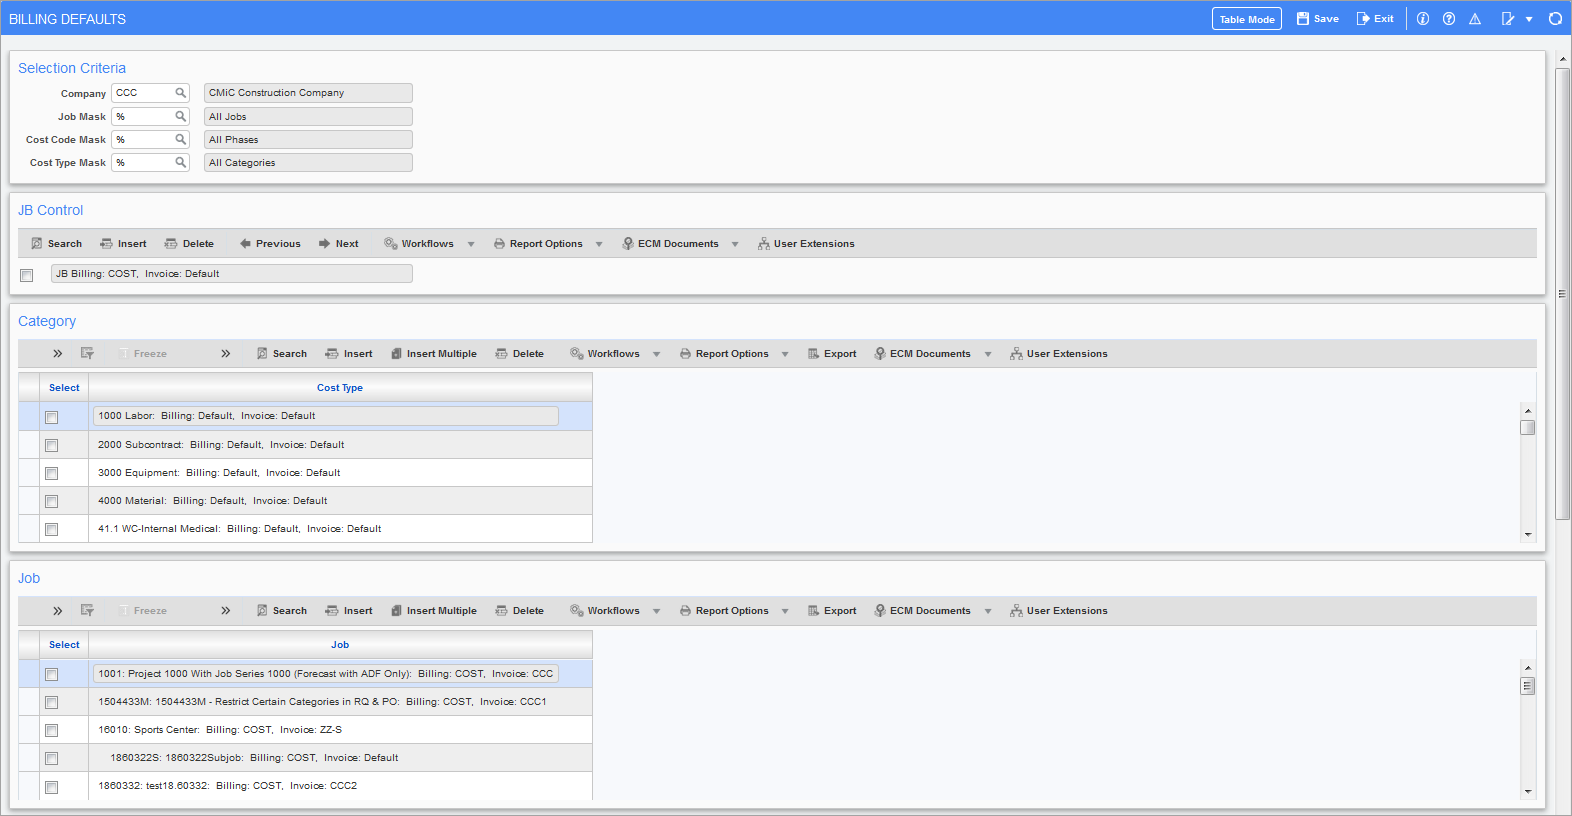Click Search in JB Control toolbar
This screenshot has height=816, width=1572.
56,244
